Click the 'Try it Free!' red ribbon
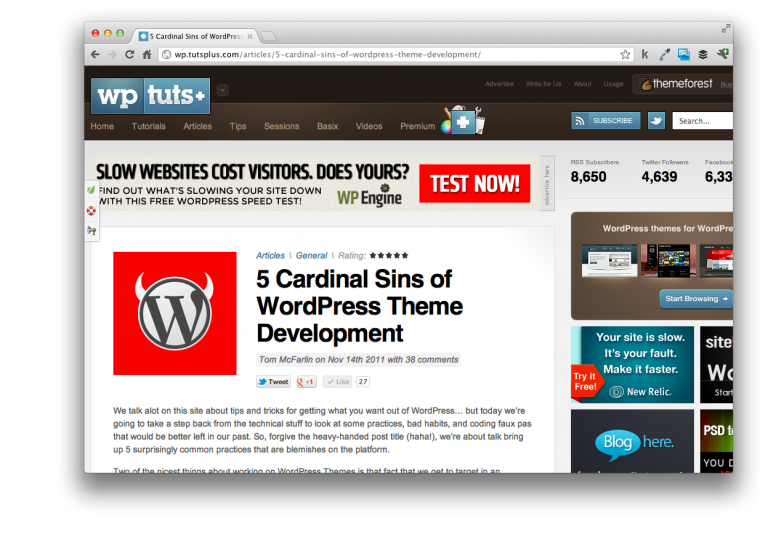Image resolution: width=768 pixels, height=543 pixels. coord(585,382)
